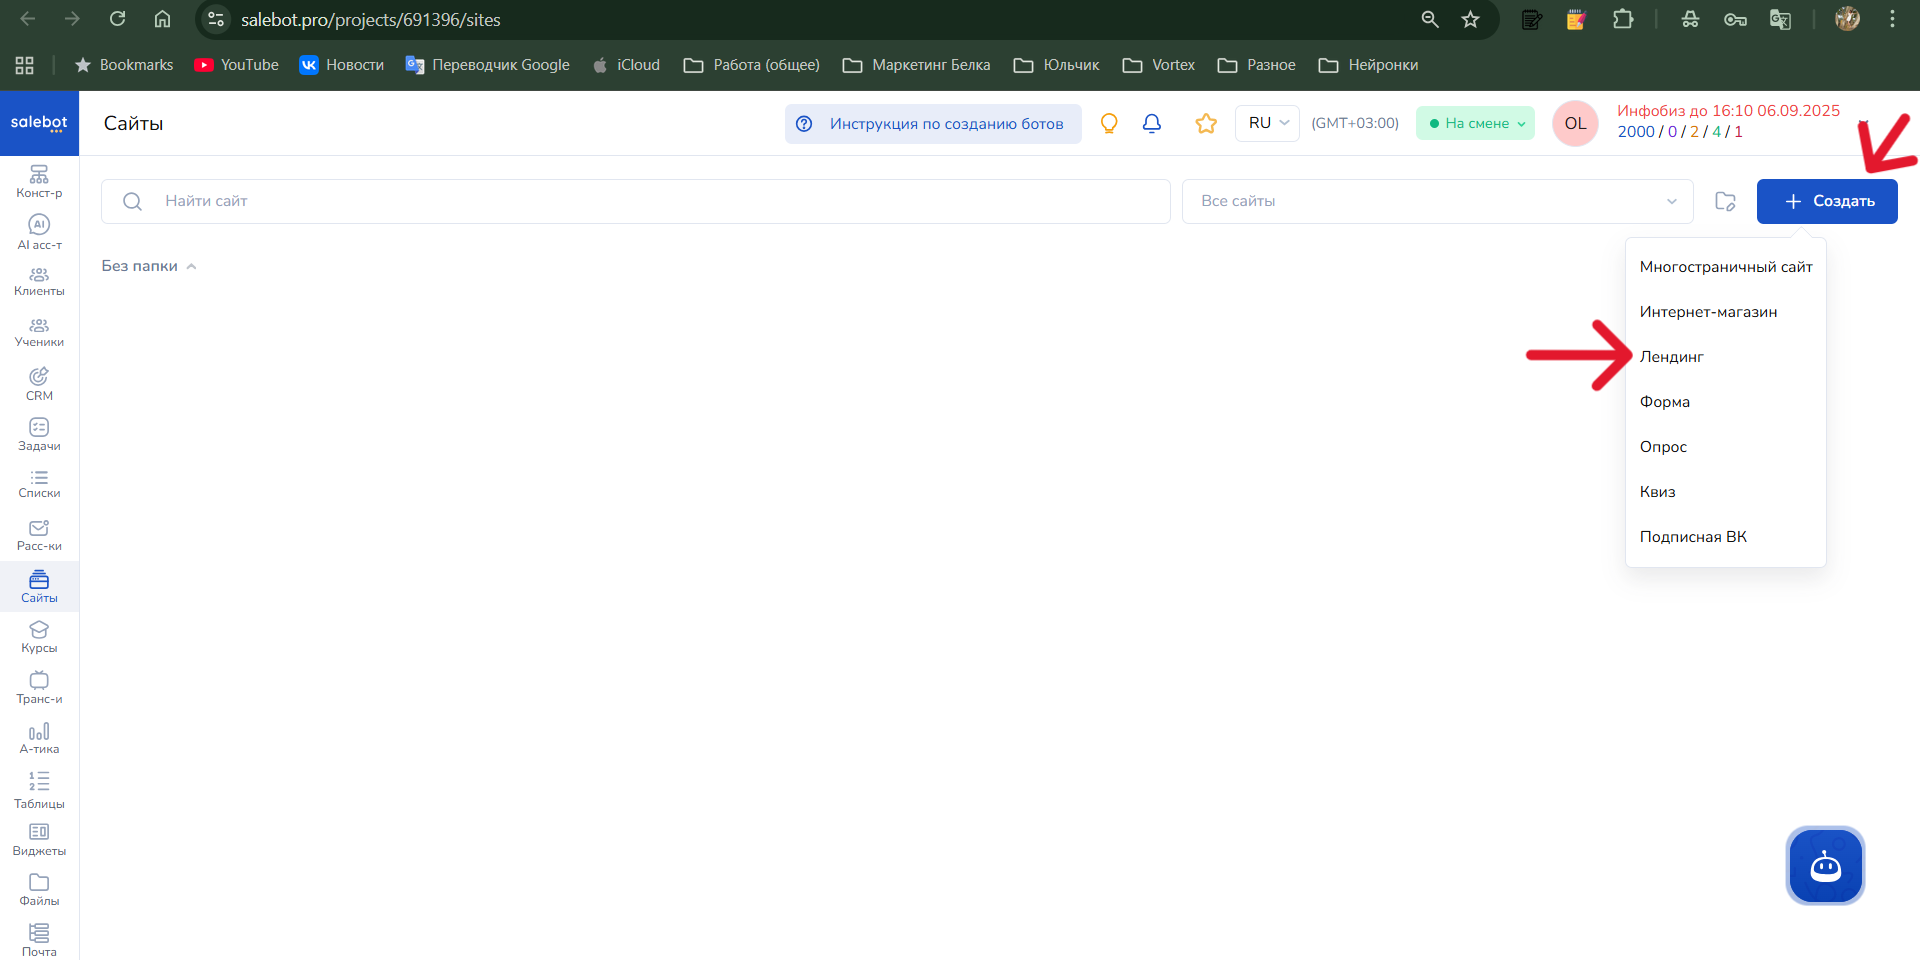Open the chat bot widget bubble
This screenshot has width=1920, height=960.
tap(1825, 866)
